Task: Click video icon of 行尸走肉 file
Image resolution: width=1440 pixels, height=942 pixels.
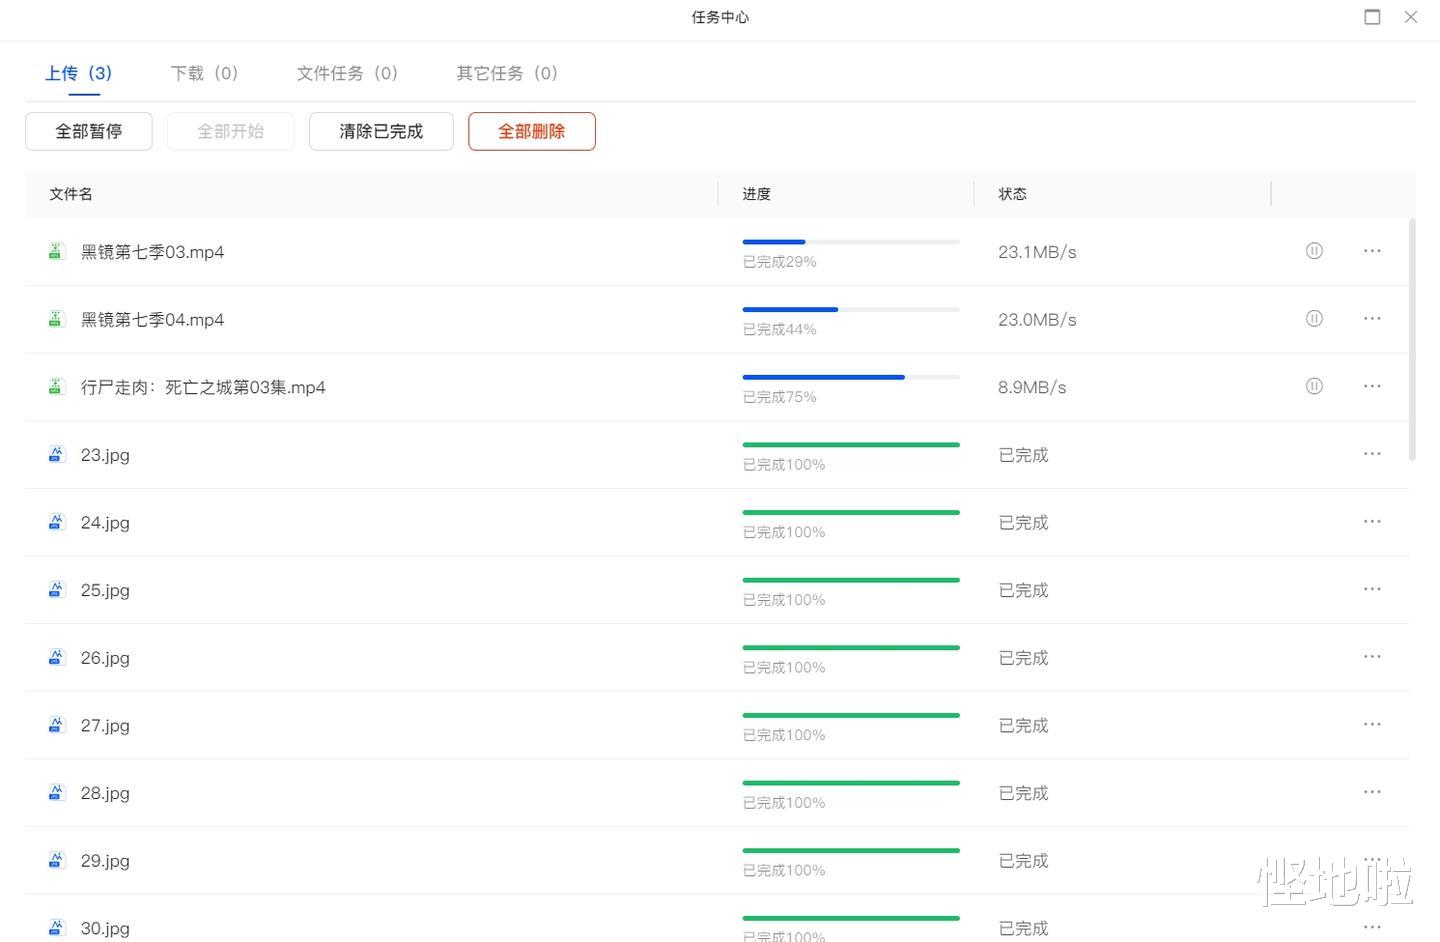Action: (56, 387)
